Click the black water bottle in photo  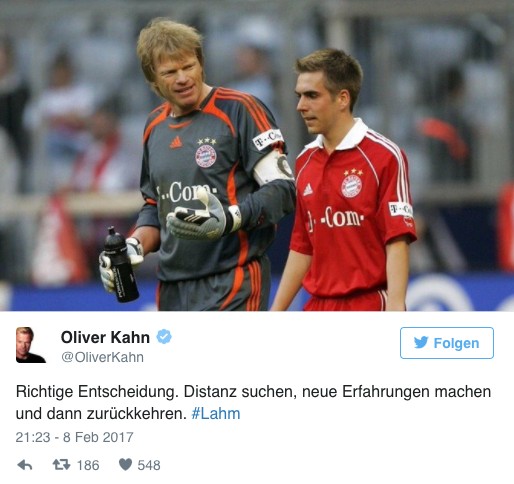click(x=121, y=265)
